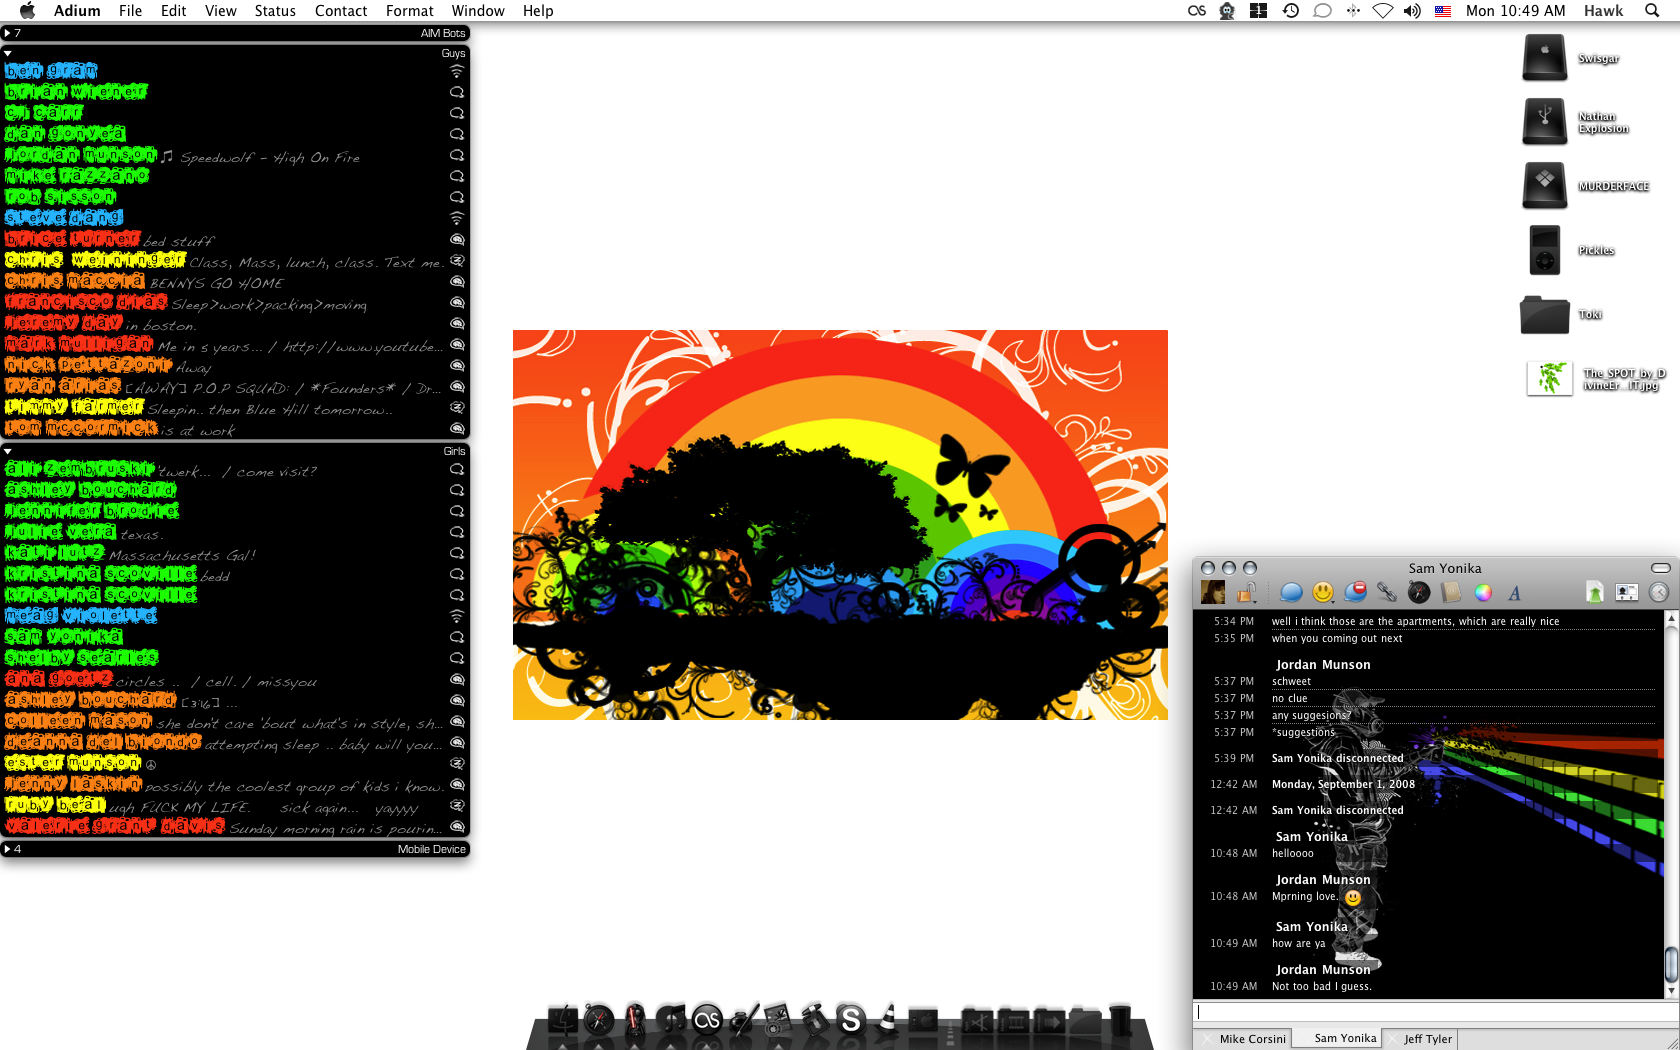Screen dimensions: 1680x1050
Task: Select the Pickles iPod on desktop
Action: [1545, 250]
